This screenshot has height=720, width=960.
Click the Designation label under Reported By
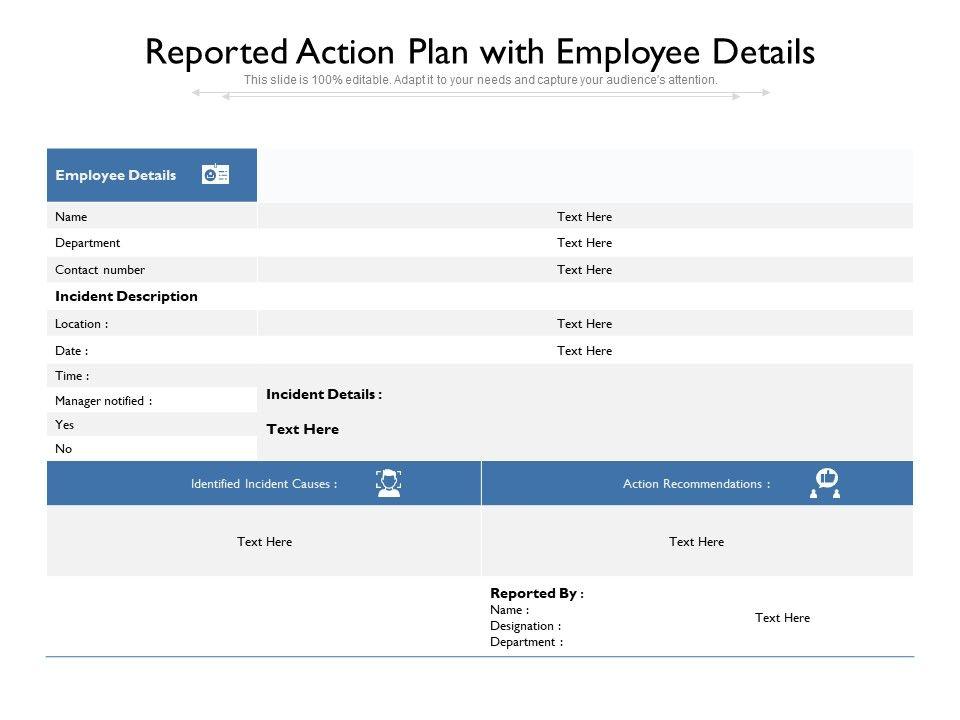tap(525, 626)
